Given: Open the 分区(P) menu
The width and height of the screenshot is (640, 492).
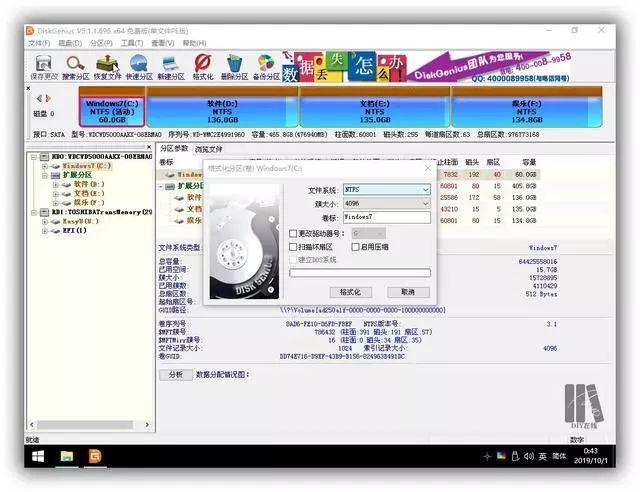Looking at the screenshot, I should pos(101,43).
